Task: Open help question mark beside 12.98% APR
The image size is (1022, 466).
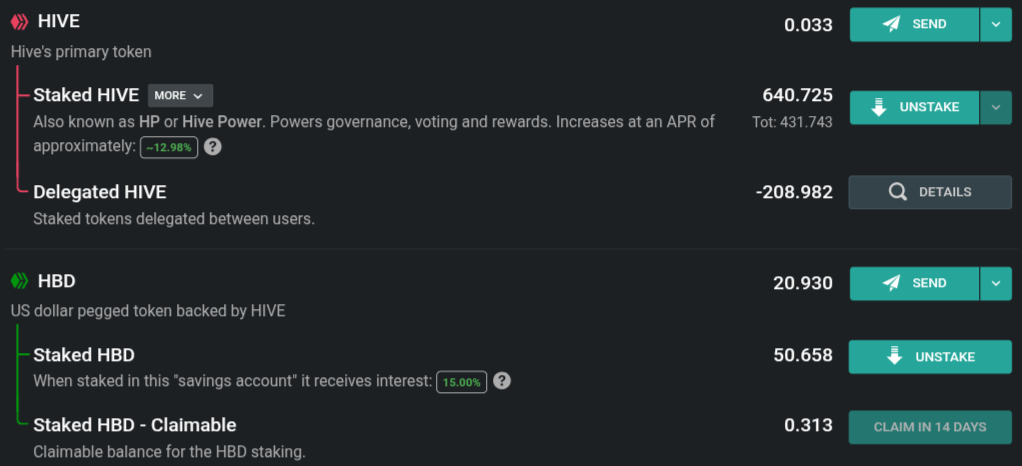Action: (x=212, y=147)
